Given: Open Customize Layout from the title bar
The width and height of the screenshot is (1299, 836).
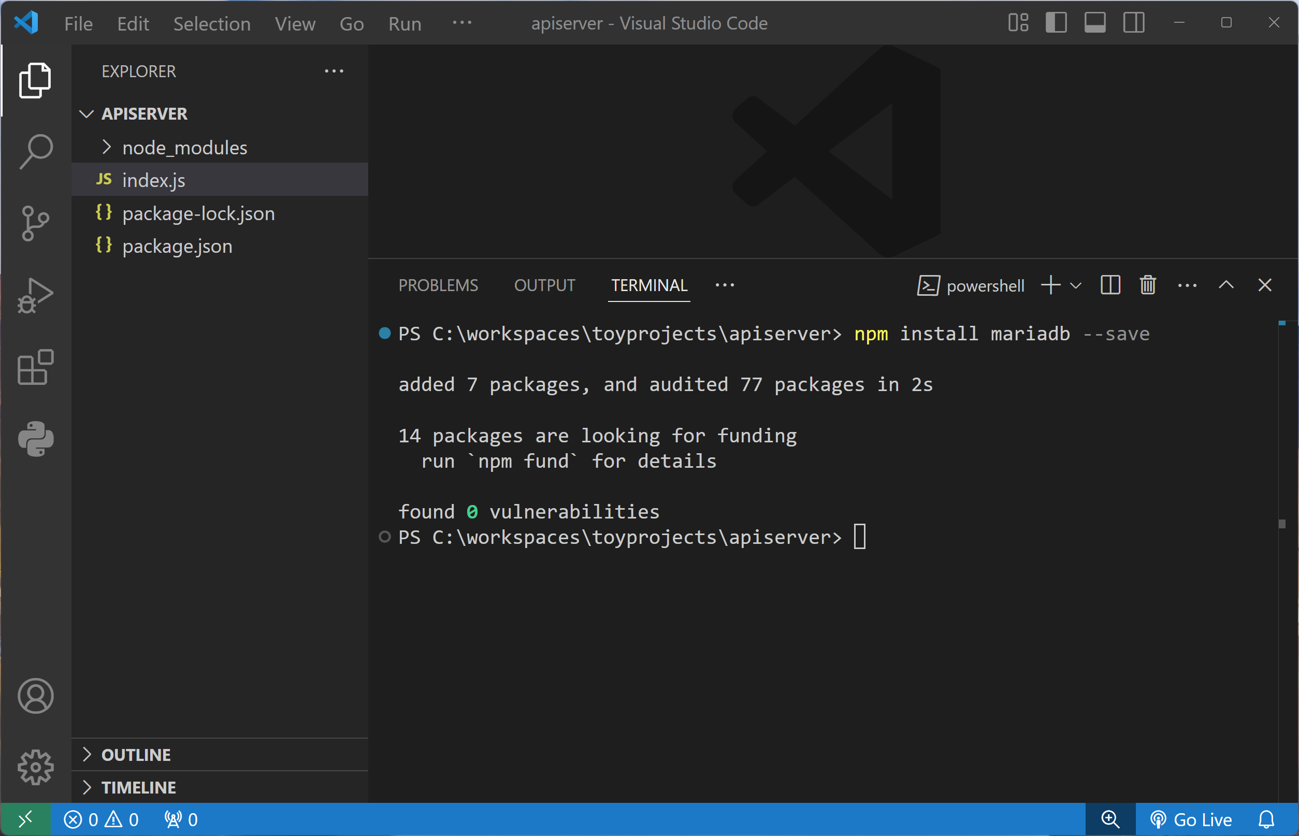Looking at the screenshot, I should coord(1018,22).
